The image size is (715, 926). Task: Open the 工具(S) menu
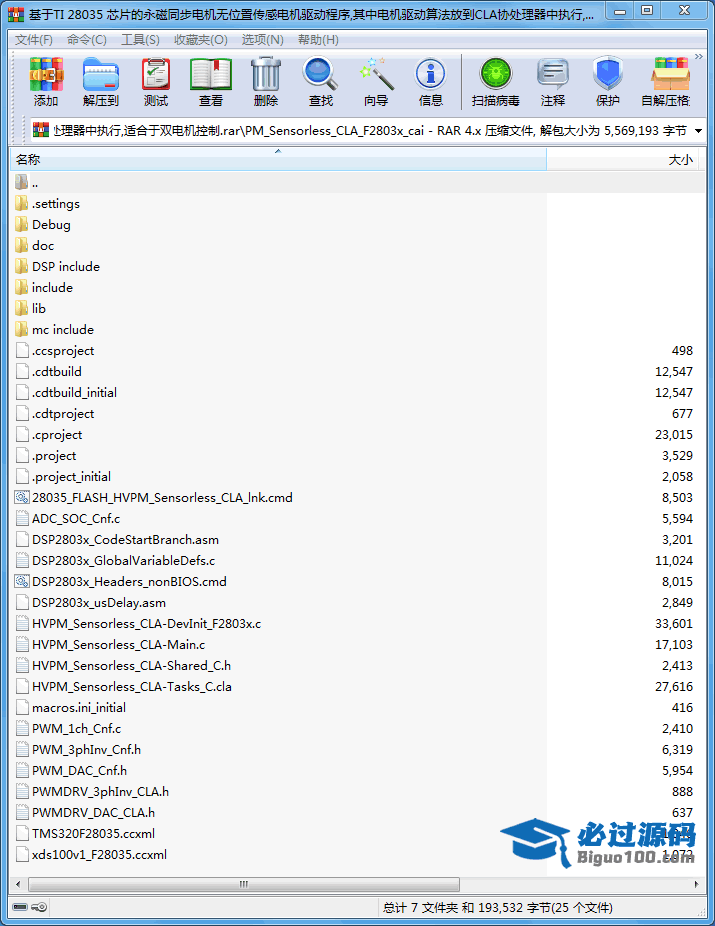coord(140,40)
